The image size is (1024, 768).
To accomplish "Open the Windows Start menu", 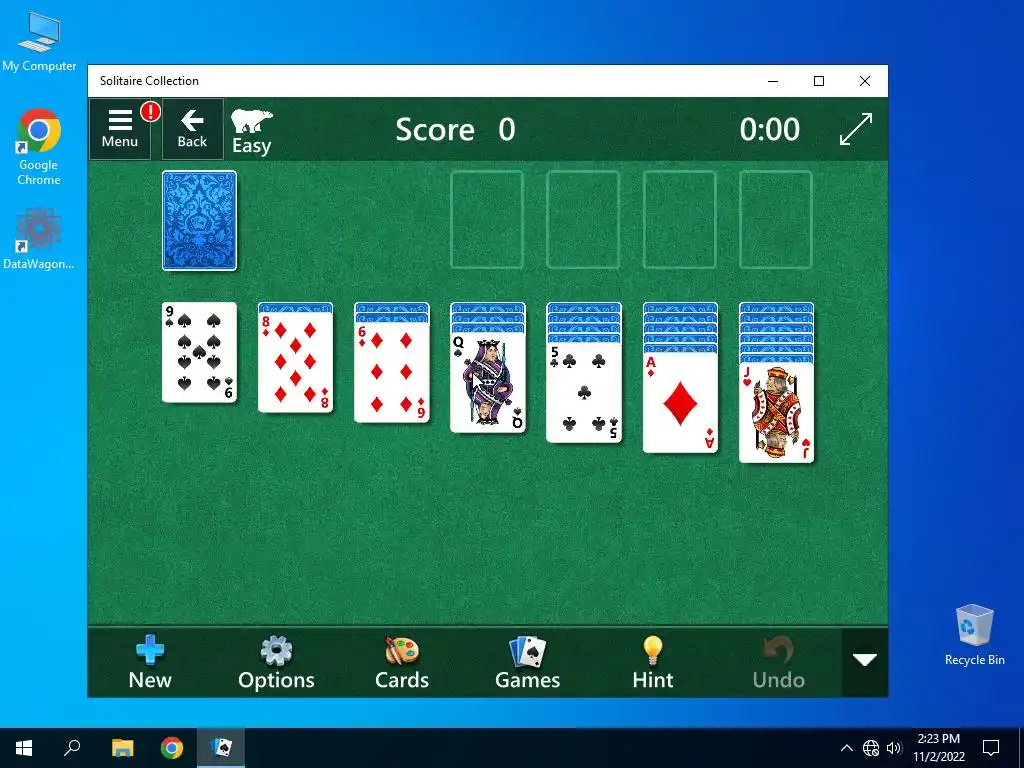I will coord(24,748).
